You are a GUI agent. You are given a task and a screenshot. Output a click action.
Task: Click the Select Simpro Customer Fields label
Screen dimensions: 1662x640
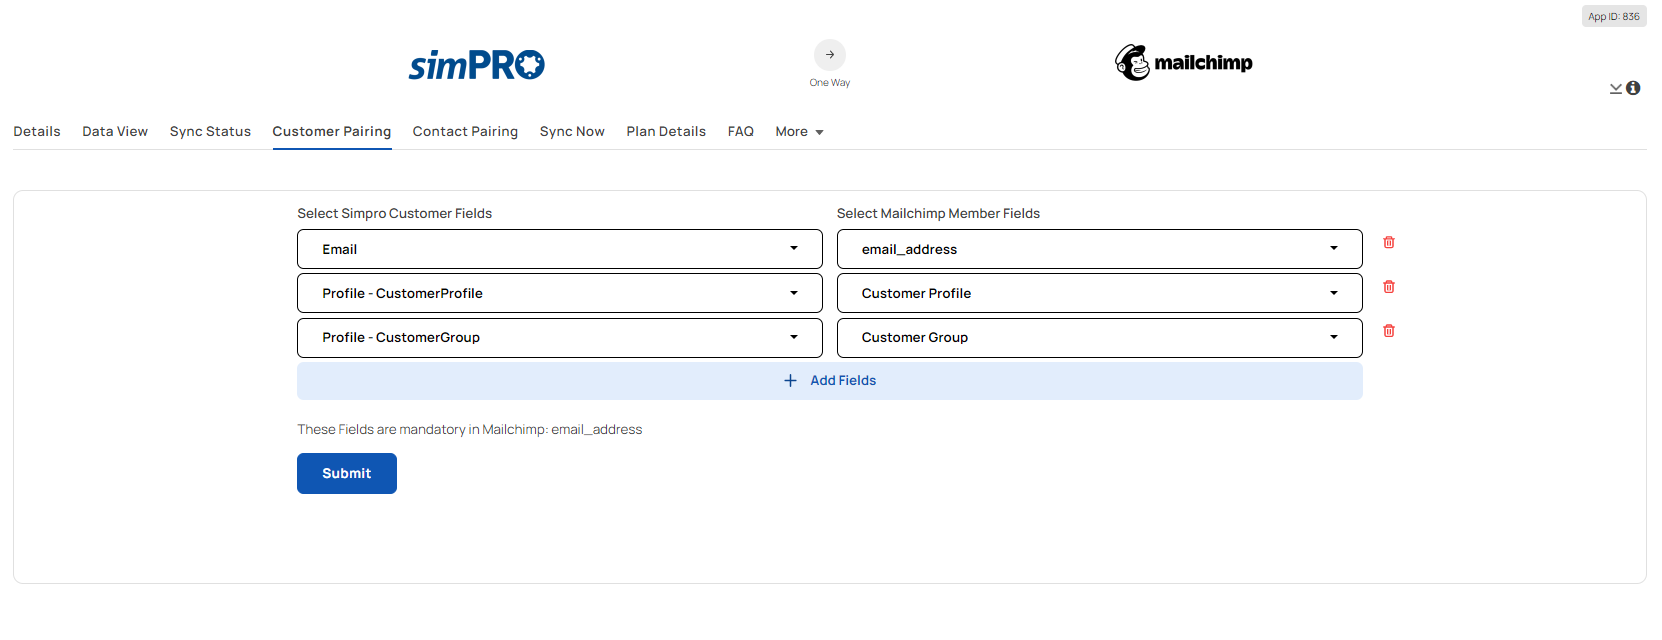pyautogui.click(x=395, y=214)
